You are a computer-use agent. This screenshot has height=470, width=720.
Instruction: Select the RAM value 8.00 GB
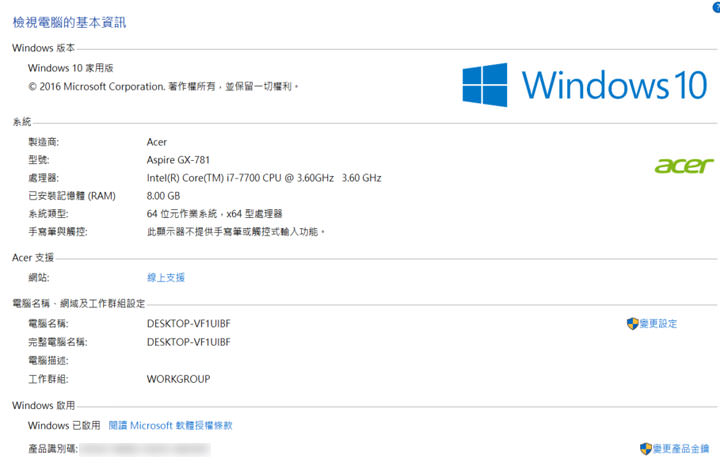click(x=163, y=196)
